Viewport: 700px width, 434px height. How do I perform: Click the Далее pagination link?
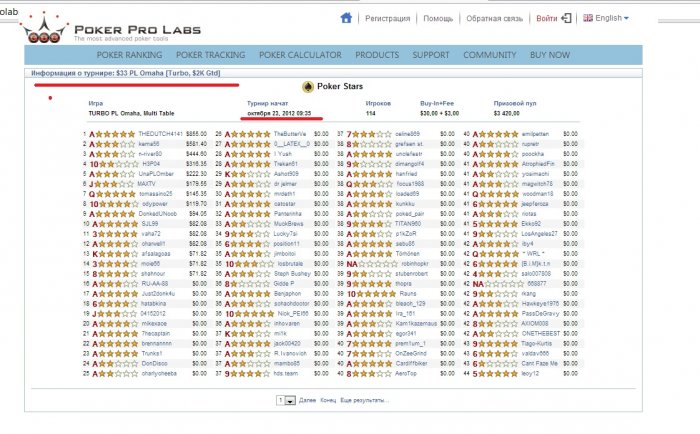[x=307, y=401]
